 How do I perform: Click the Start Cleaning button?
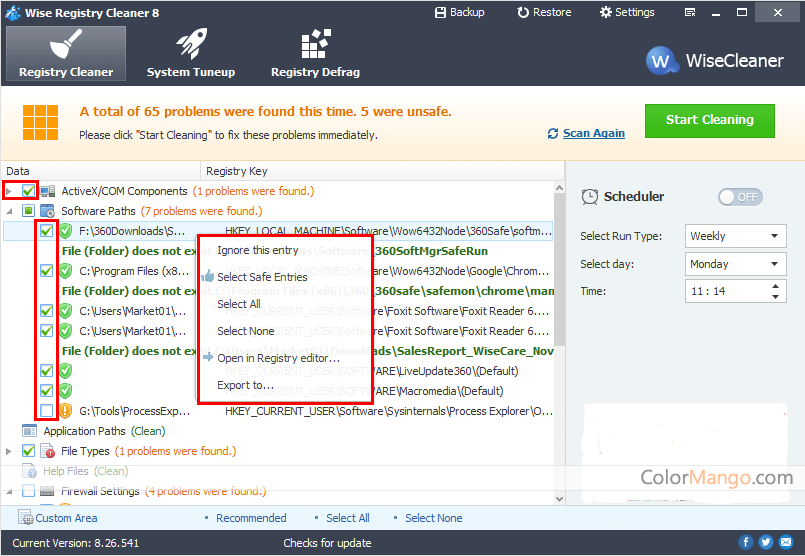709,120
